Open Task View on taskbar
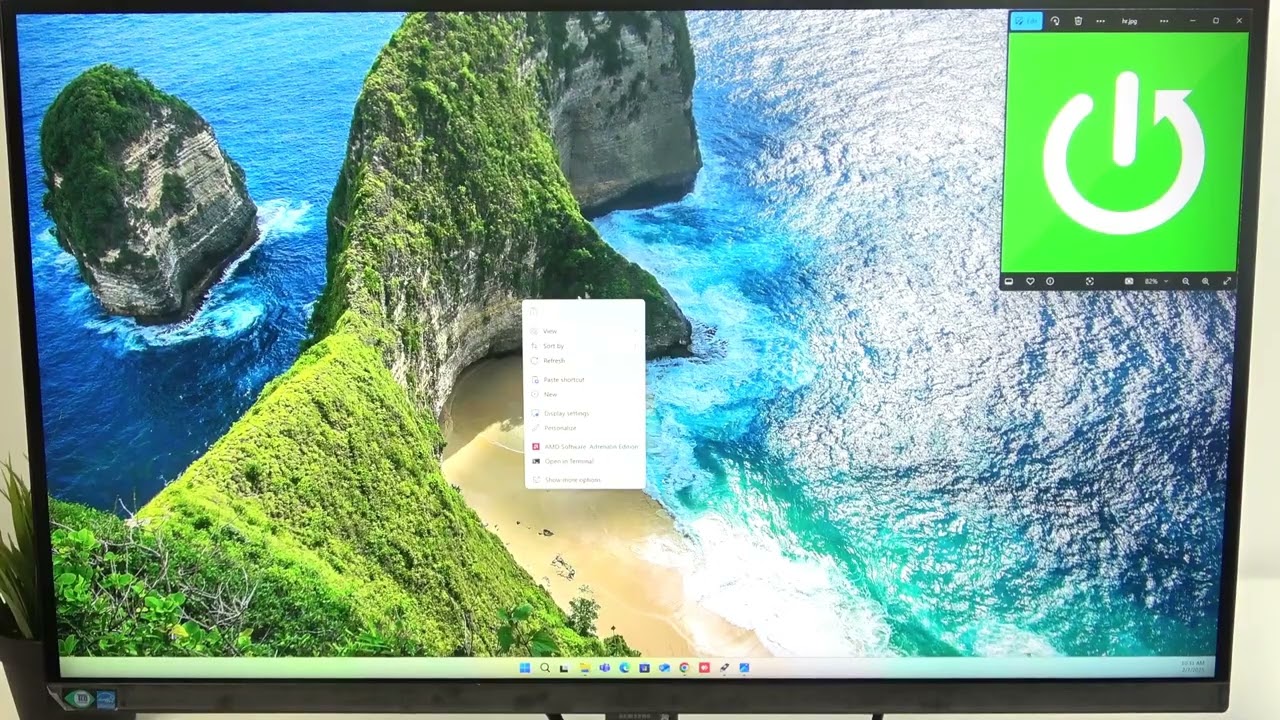This screenshot has height=720, width=1280. [564, 668]
